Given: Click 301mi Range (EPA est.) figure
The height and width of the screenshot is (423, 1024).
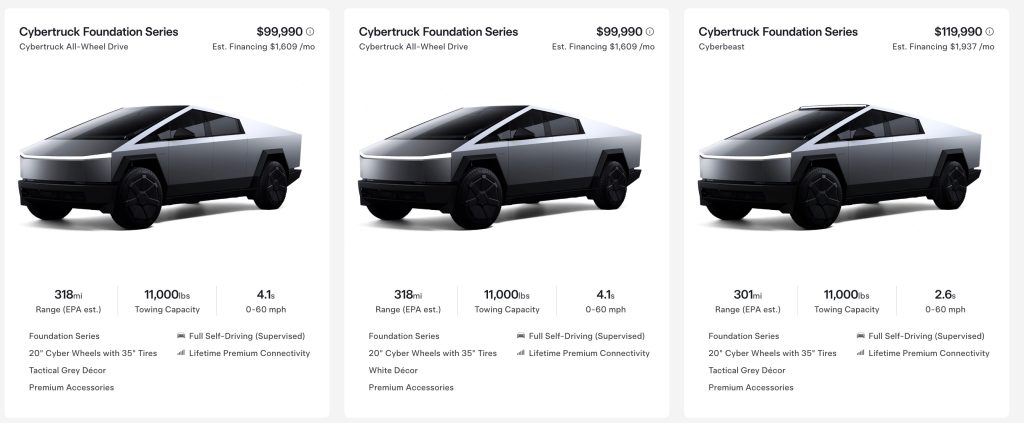Looking at the screenshot, I should 747,302.
